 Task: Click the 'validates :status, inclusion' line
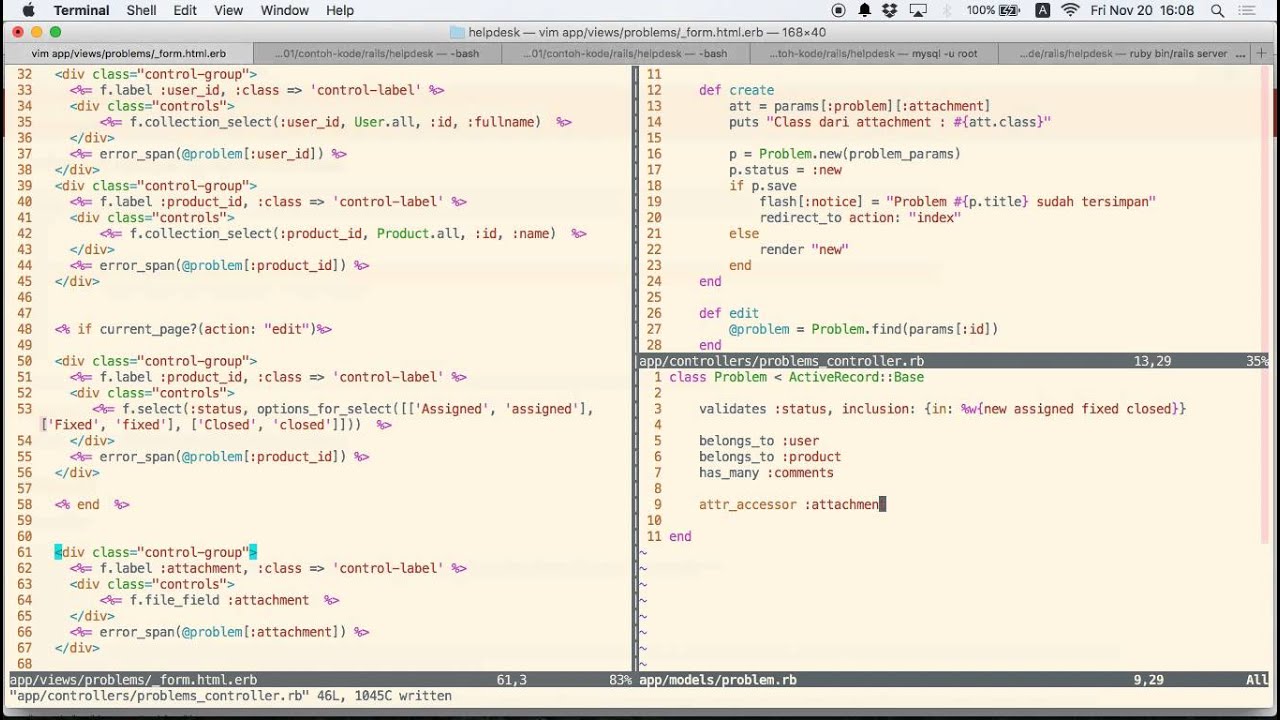coord(942,409)
